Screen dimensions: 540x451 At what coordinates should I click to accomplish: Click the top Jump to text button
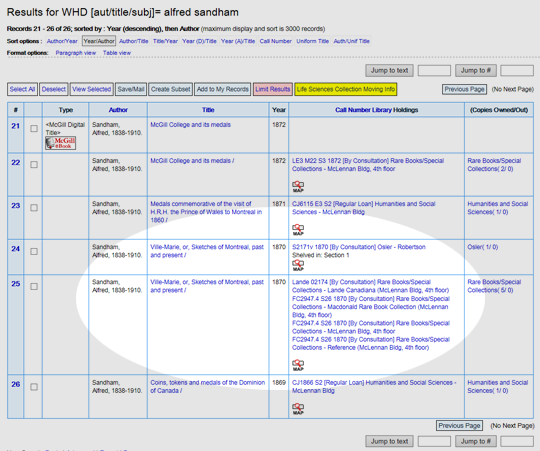coord(390,71)
